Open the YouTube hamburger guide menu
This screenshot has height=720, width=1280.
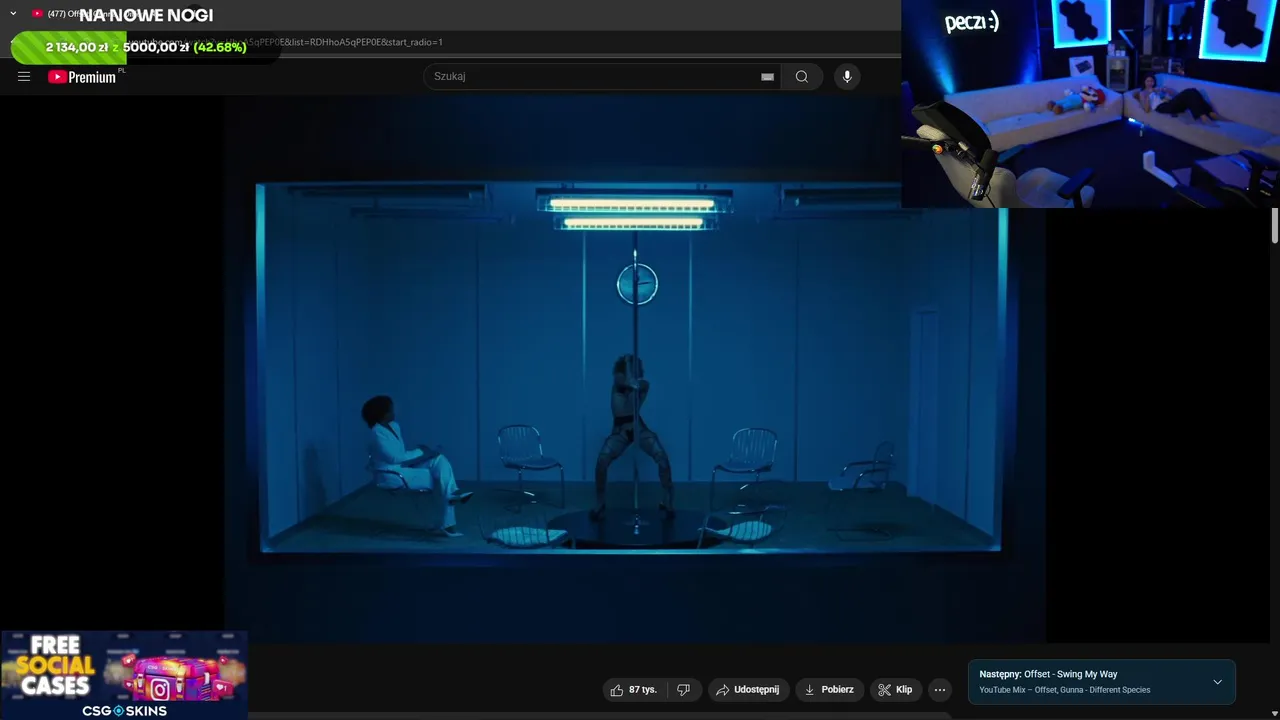pyautogui.click(x=24, y=76)
